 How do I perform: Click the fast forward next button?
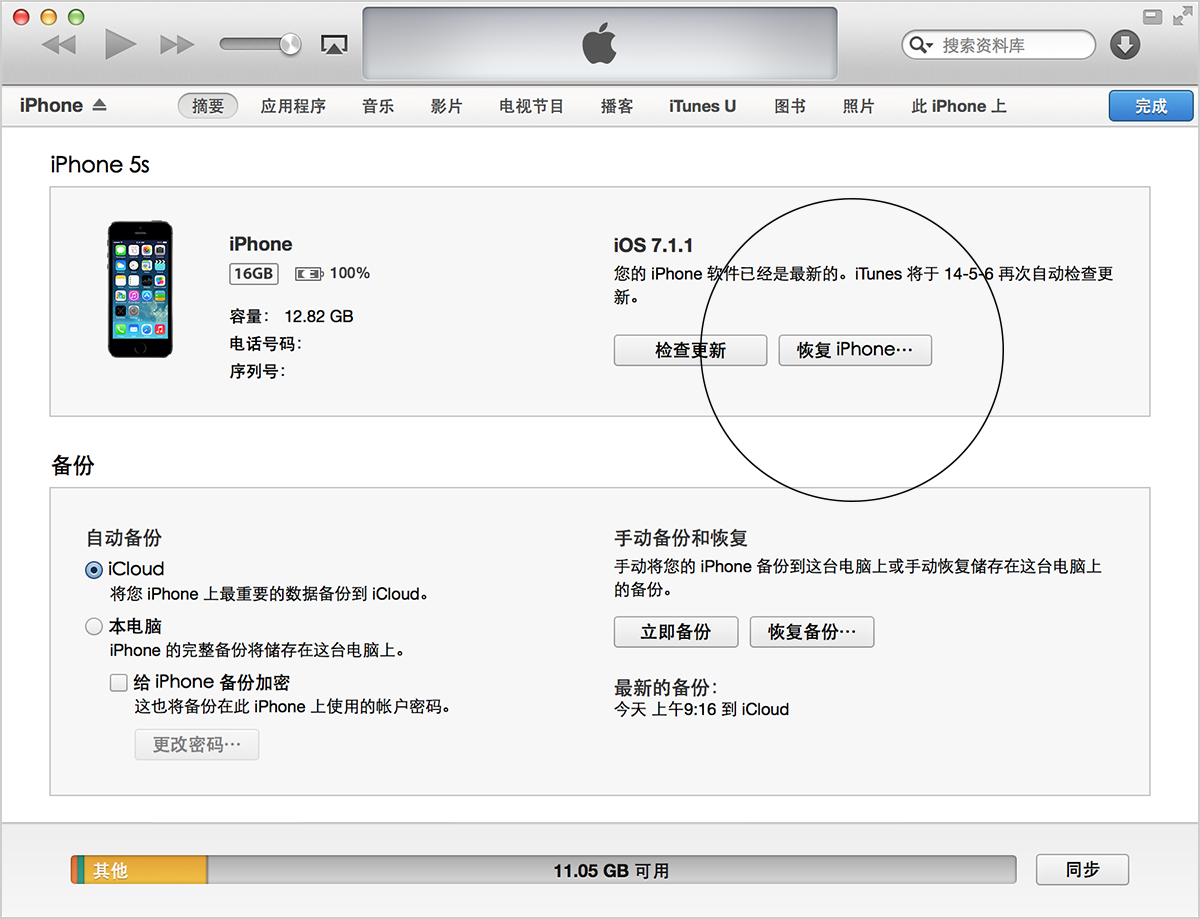[x=177, y=44]
